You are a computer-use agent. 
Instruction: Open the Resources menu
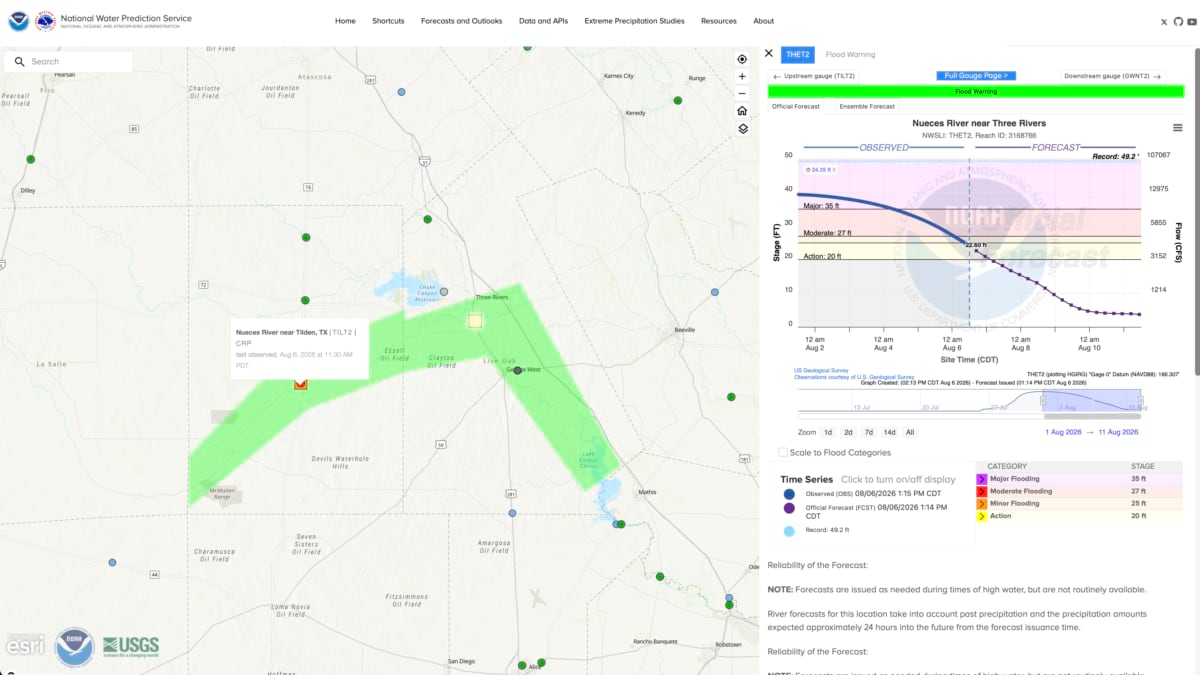tap(719, 21)
